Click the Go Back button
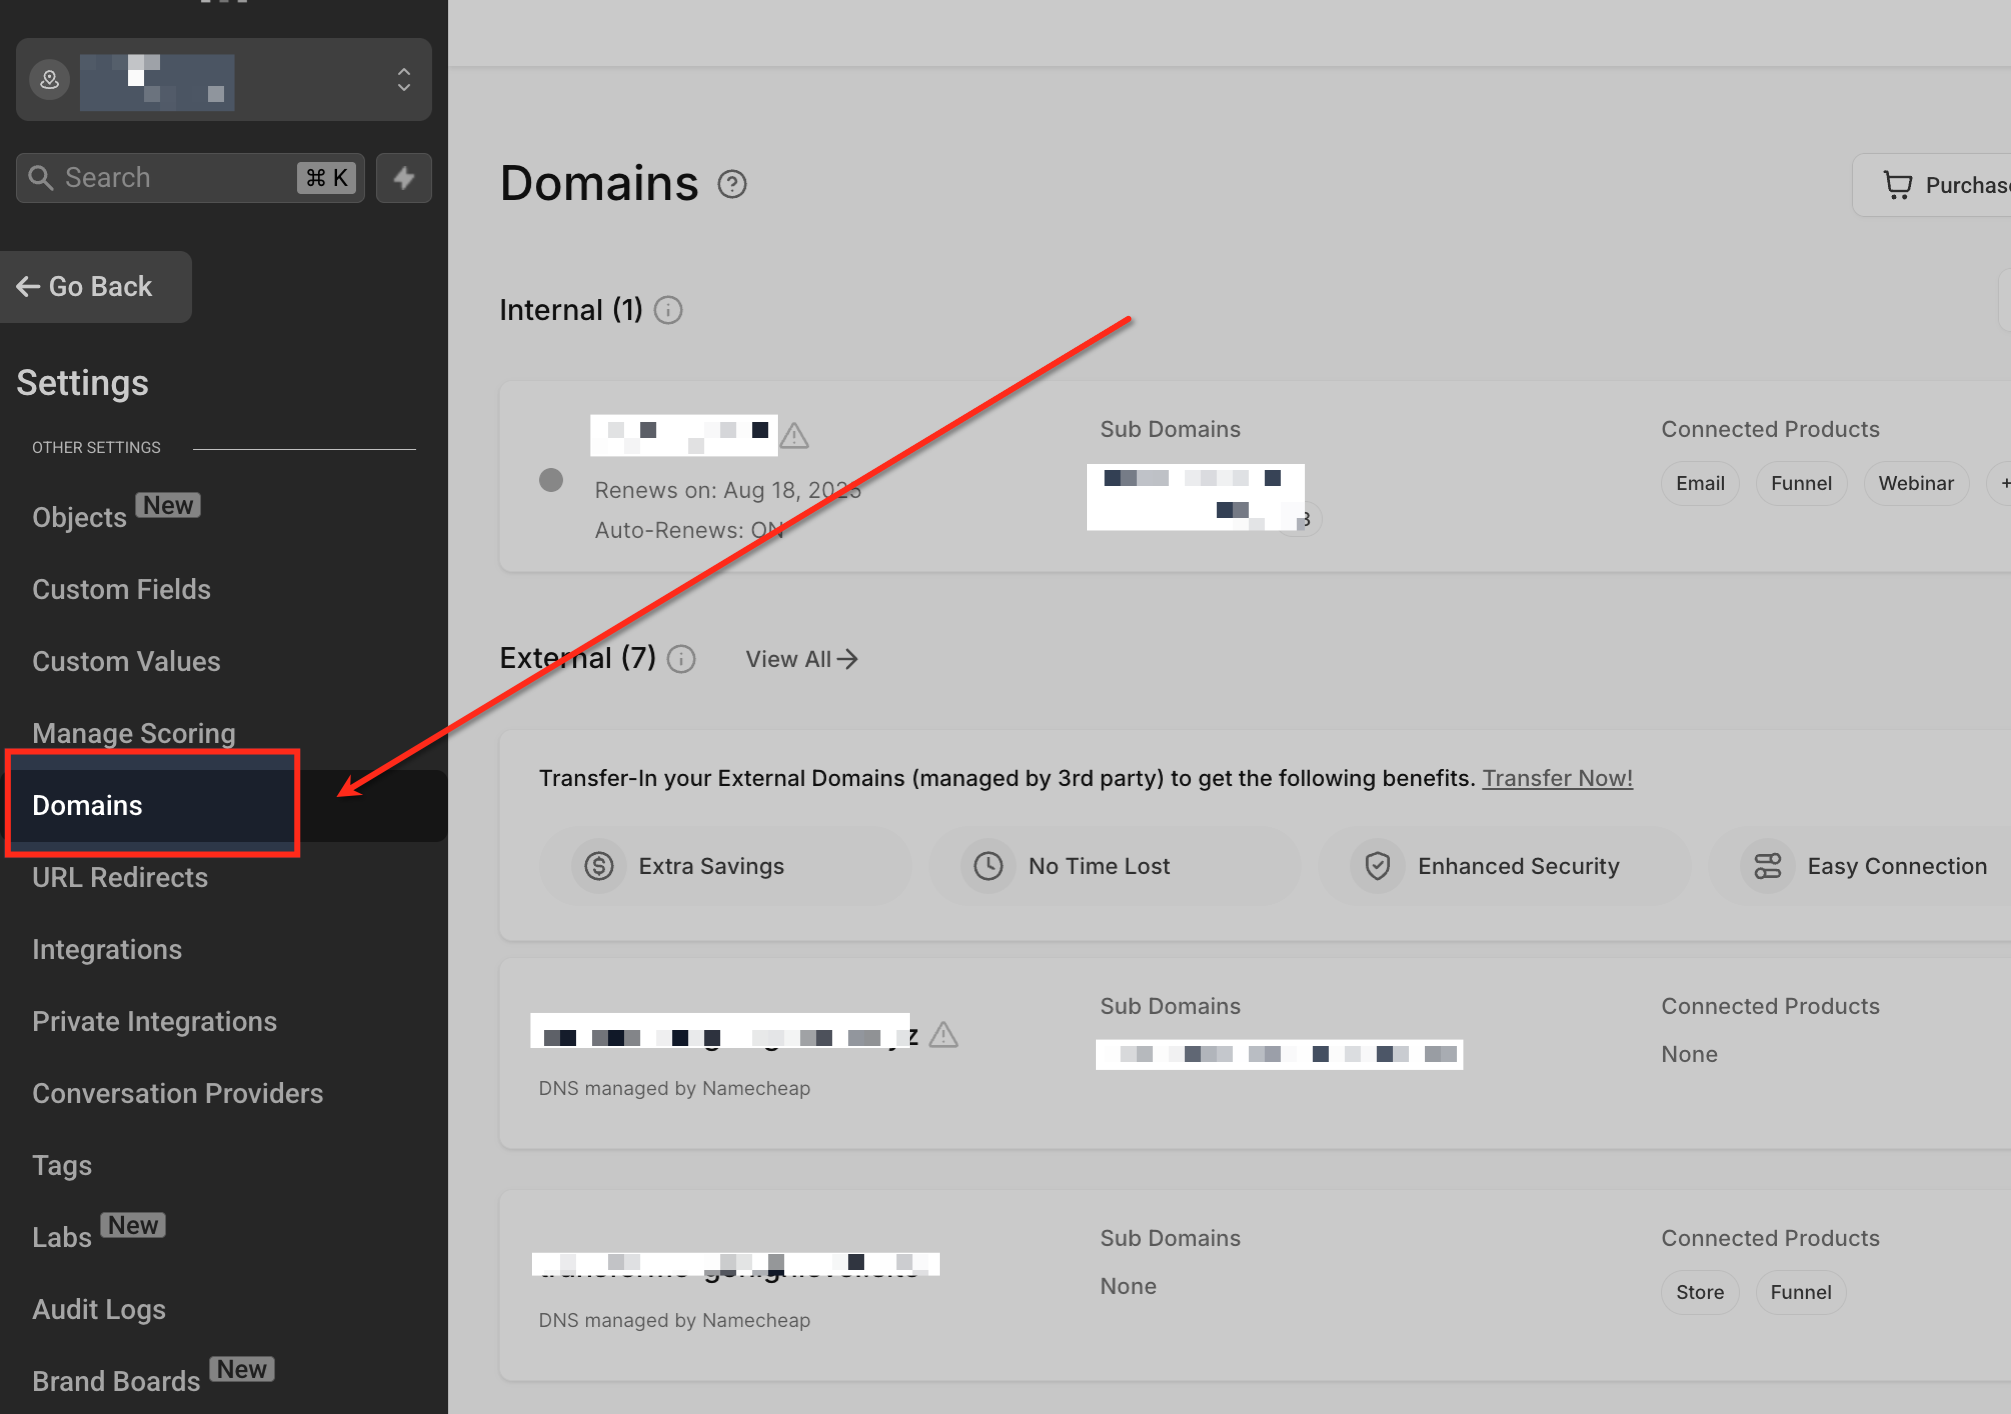The image size is (2011, 1414). click(96, 287)
